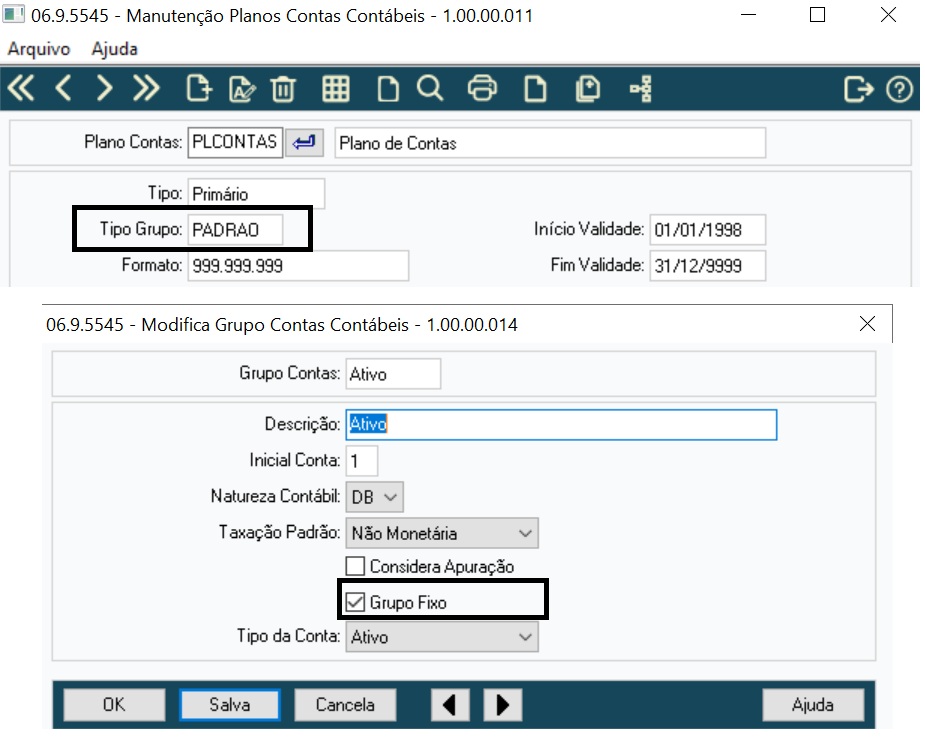This screenshot has width=925, height=738.
Task: Click the edit record pencil icon
Action: [x=242, y=89]
